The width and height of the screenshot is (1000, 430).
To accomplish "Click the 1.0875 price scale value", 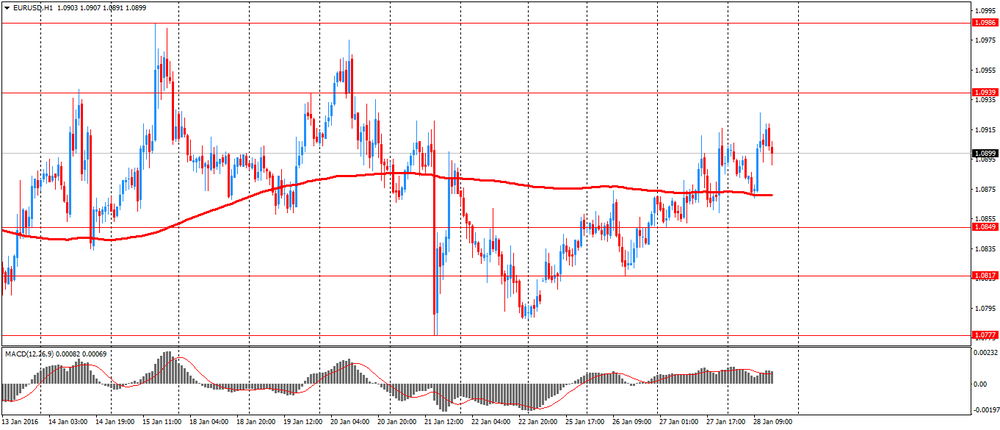I will tap(983, 189).
